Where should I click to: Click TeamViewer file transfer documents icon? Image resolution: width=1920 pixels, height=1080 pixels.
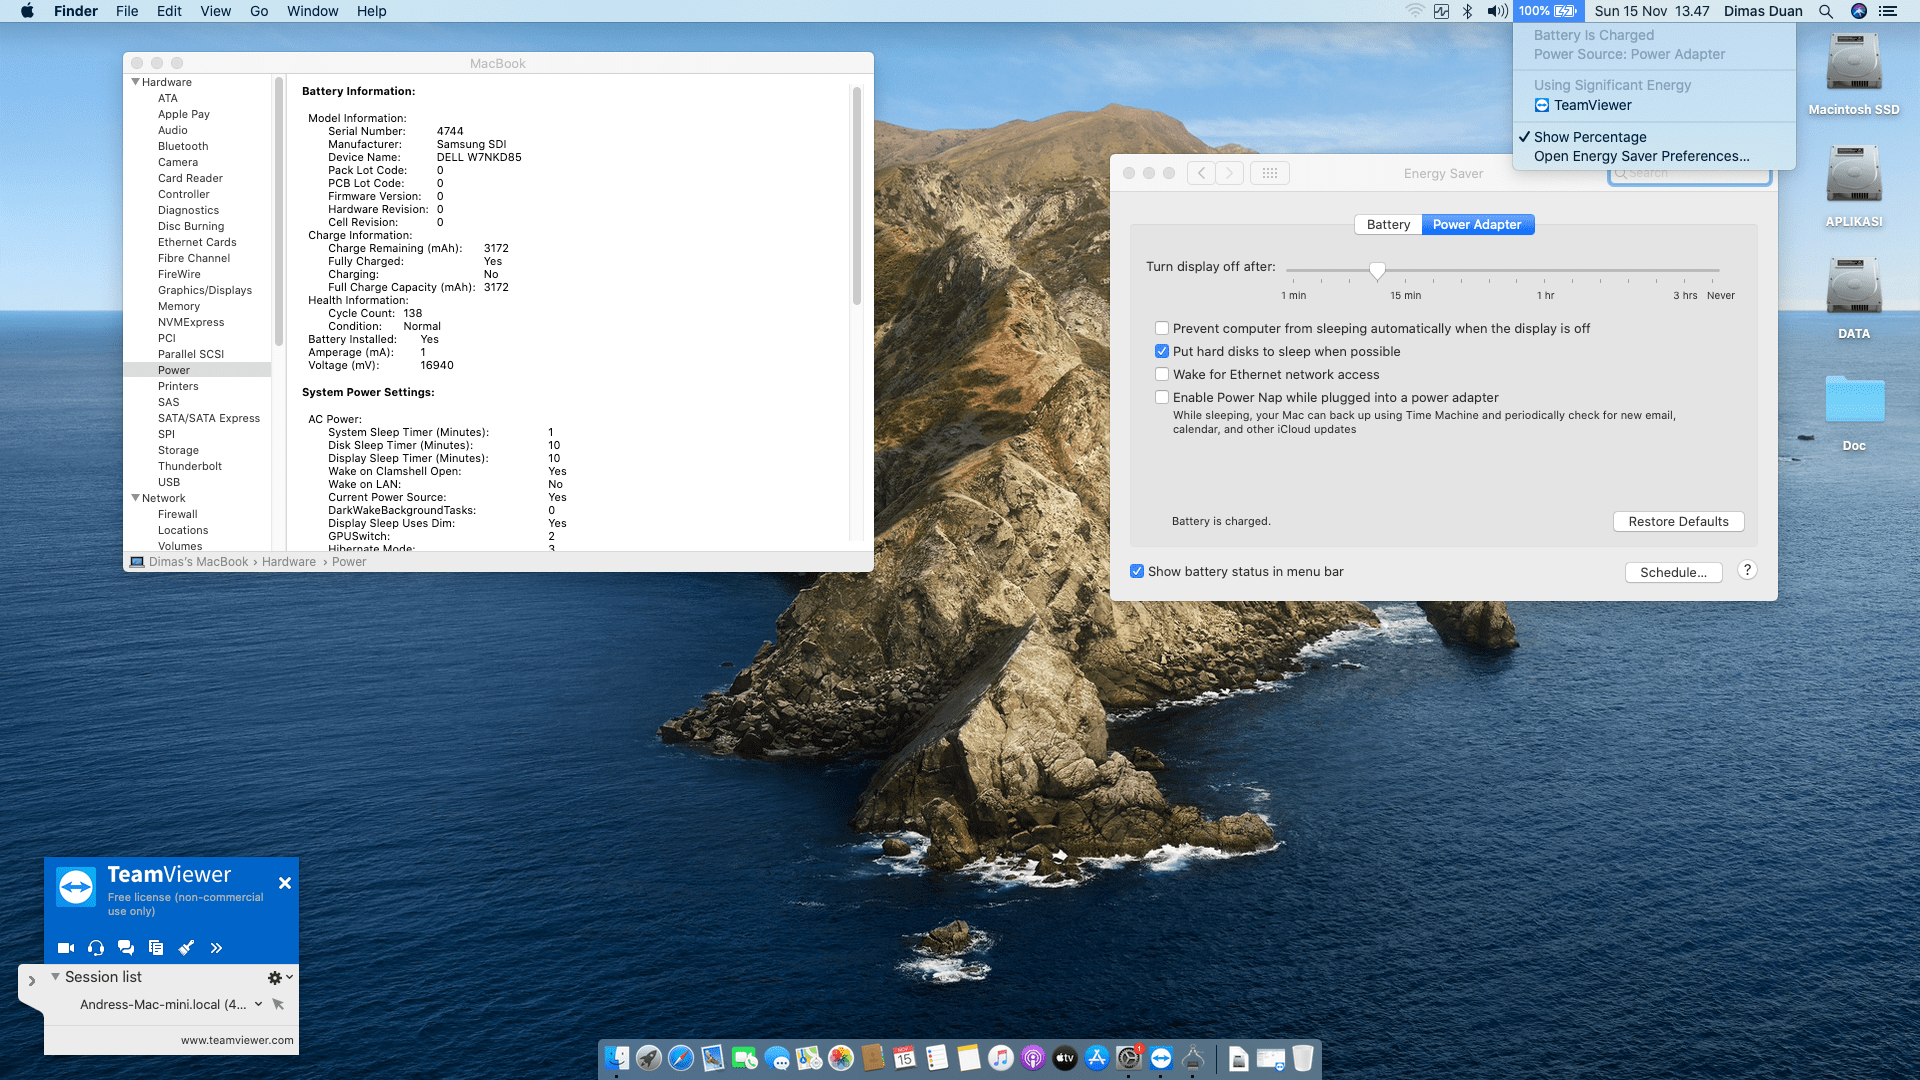point(156,947)
